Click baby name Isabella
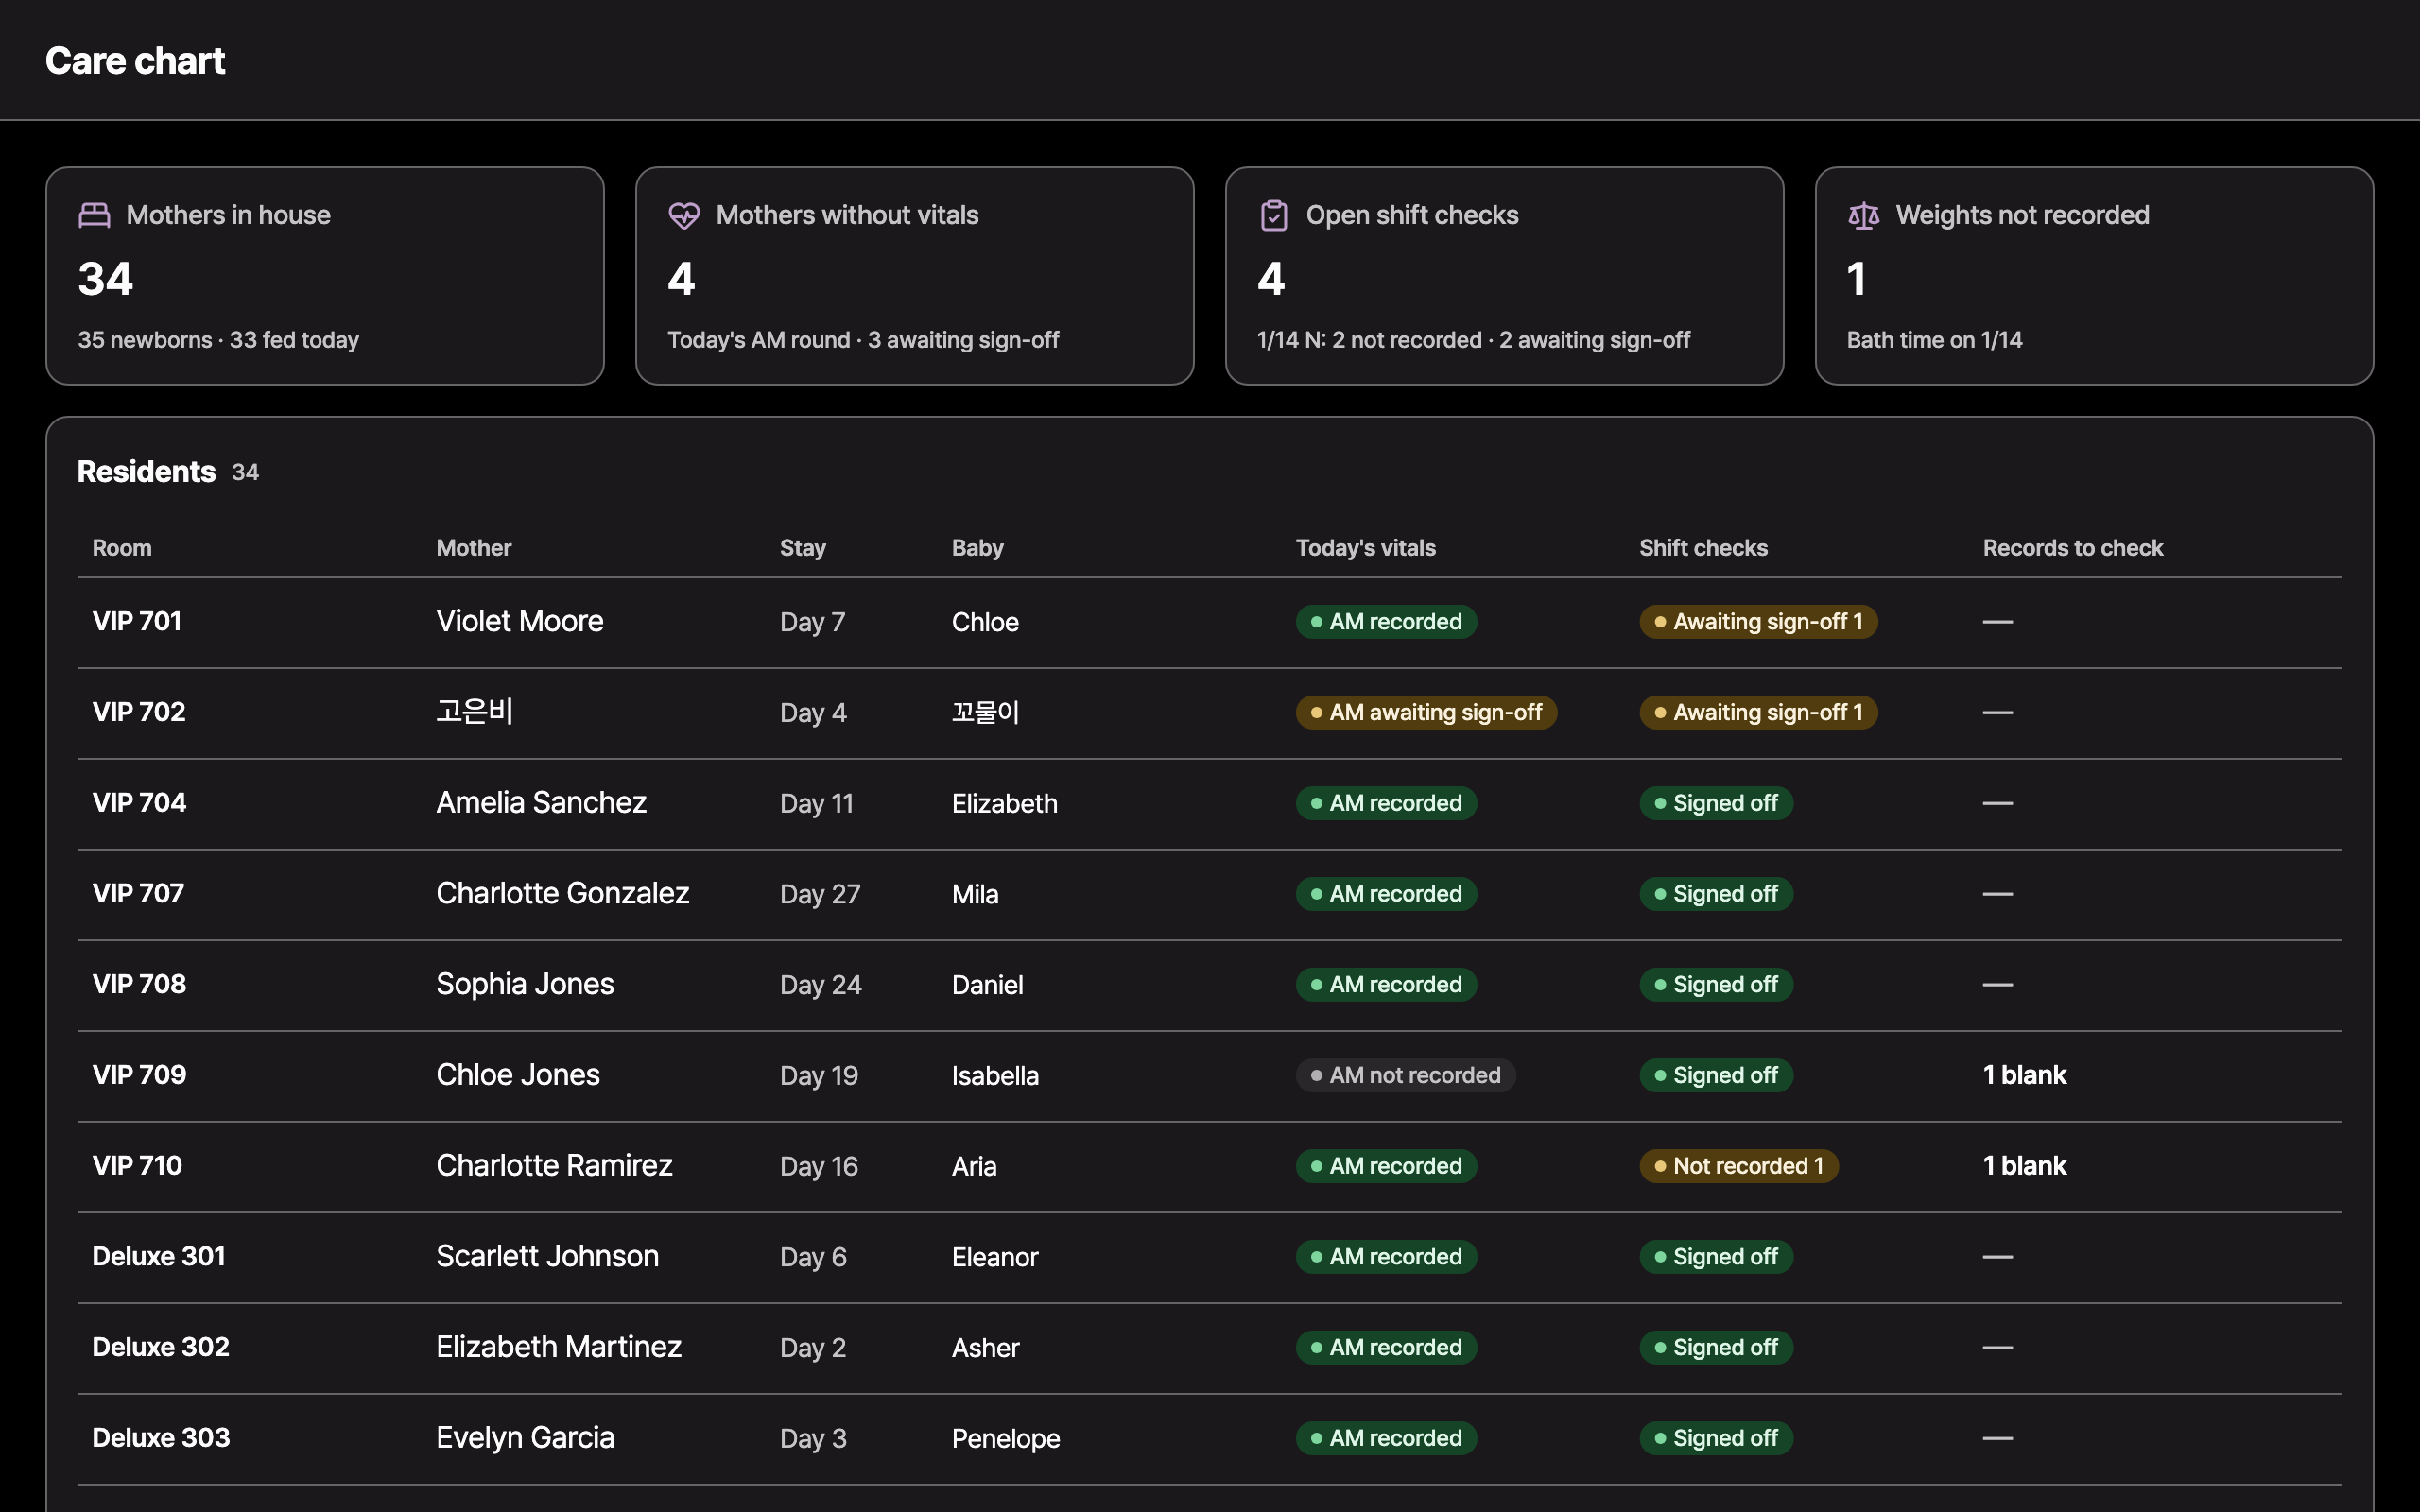2420x1512 pixels. tap(995, 1076)
